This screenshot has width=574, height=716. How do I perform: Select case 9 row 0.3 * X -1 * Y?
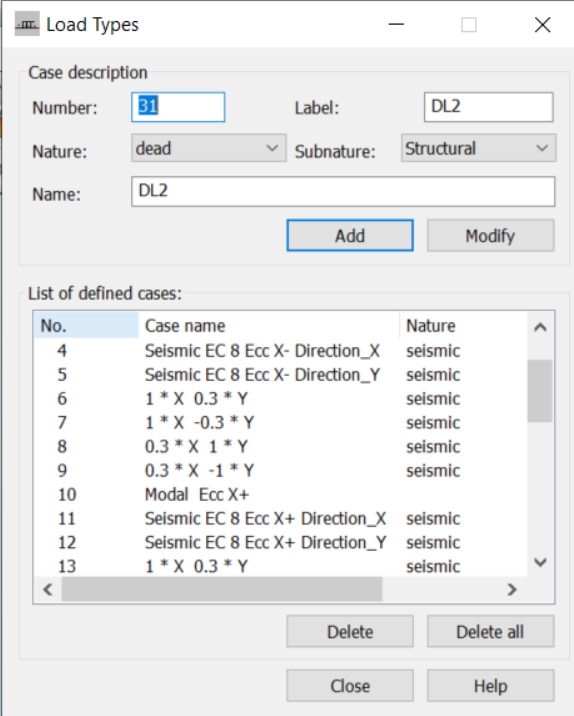click(280, 471)
